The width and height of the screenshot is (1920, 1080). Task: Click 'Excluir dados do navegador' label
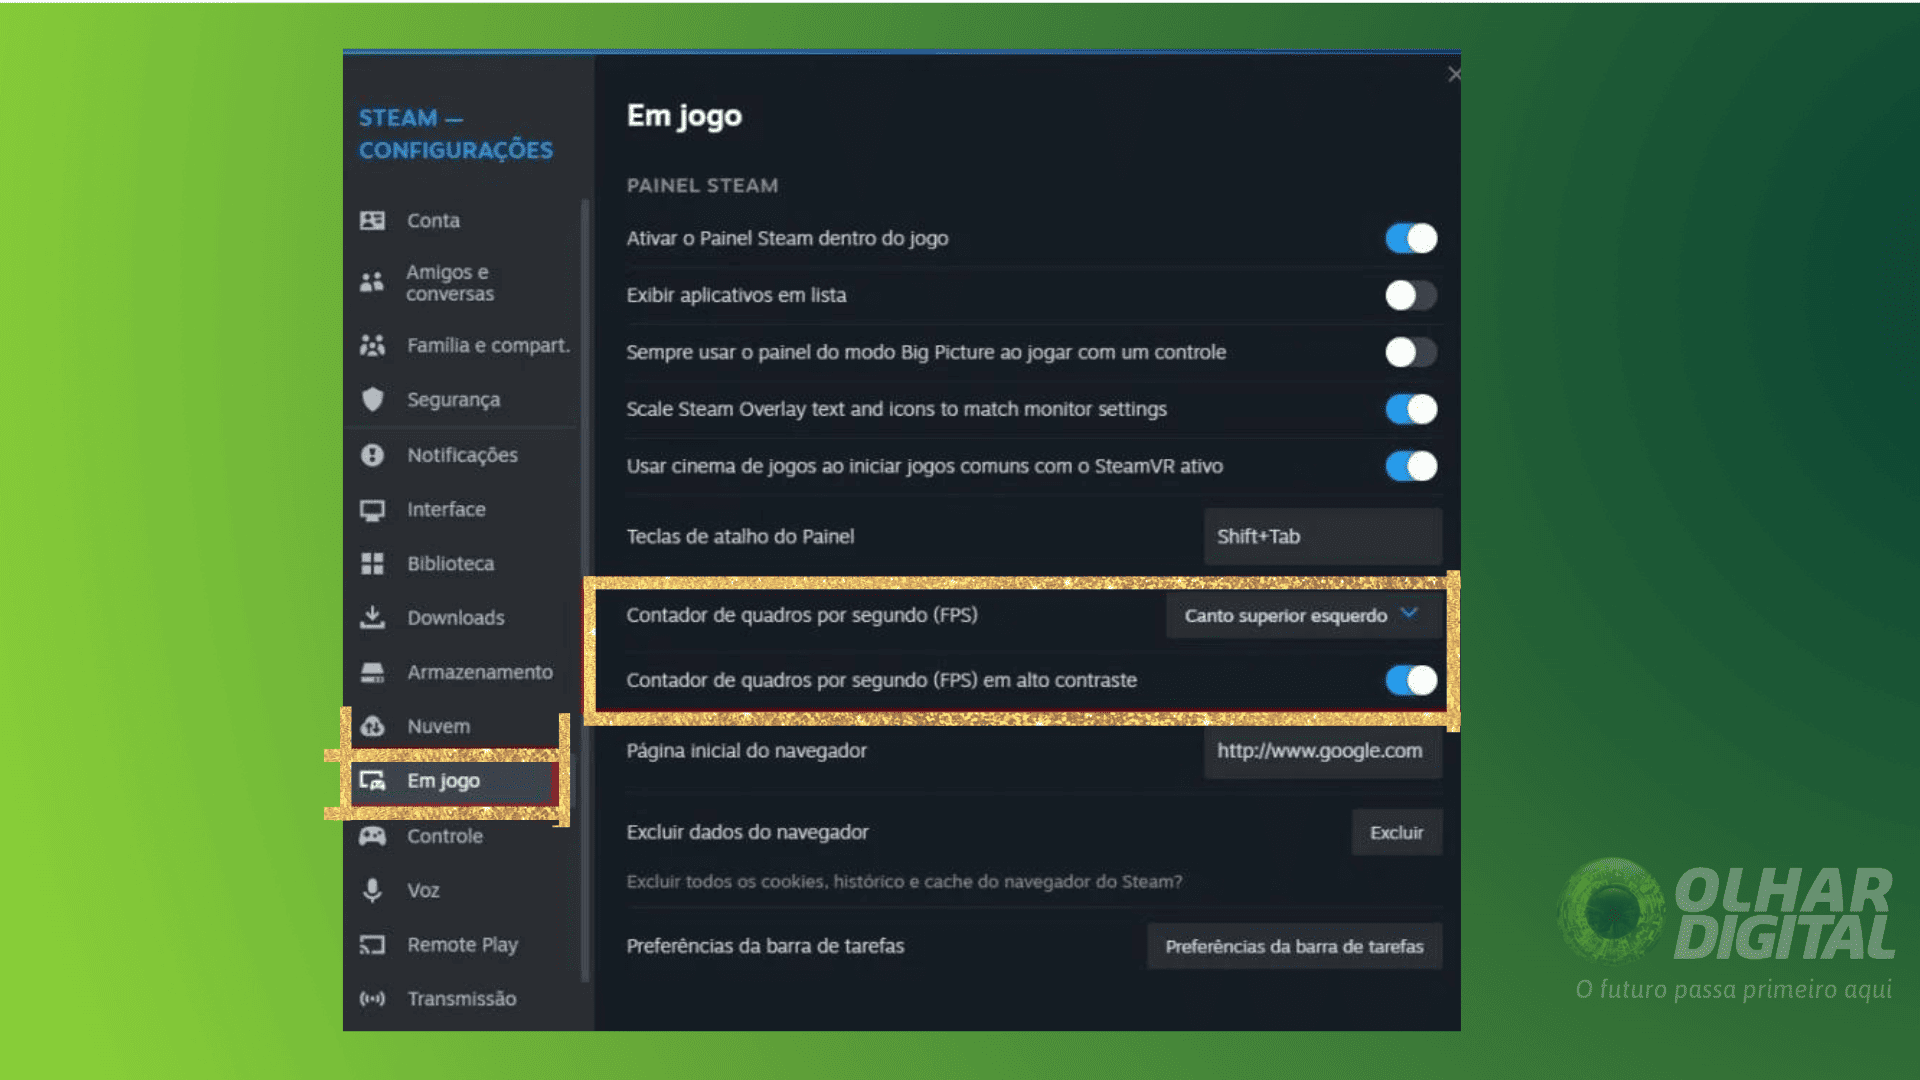pos(747,832)
